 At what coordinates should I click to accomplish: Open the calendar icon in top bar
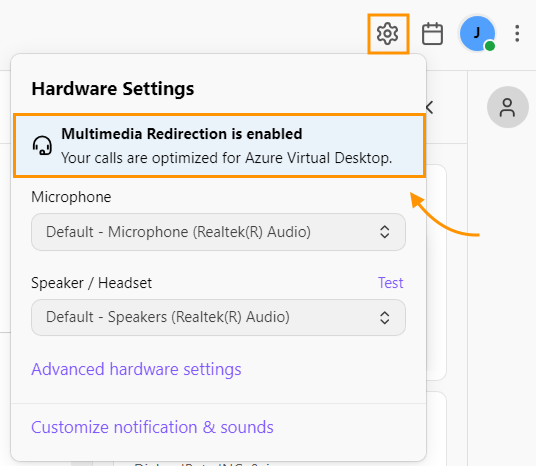pyautogui.click(x=432, y=34)
